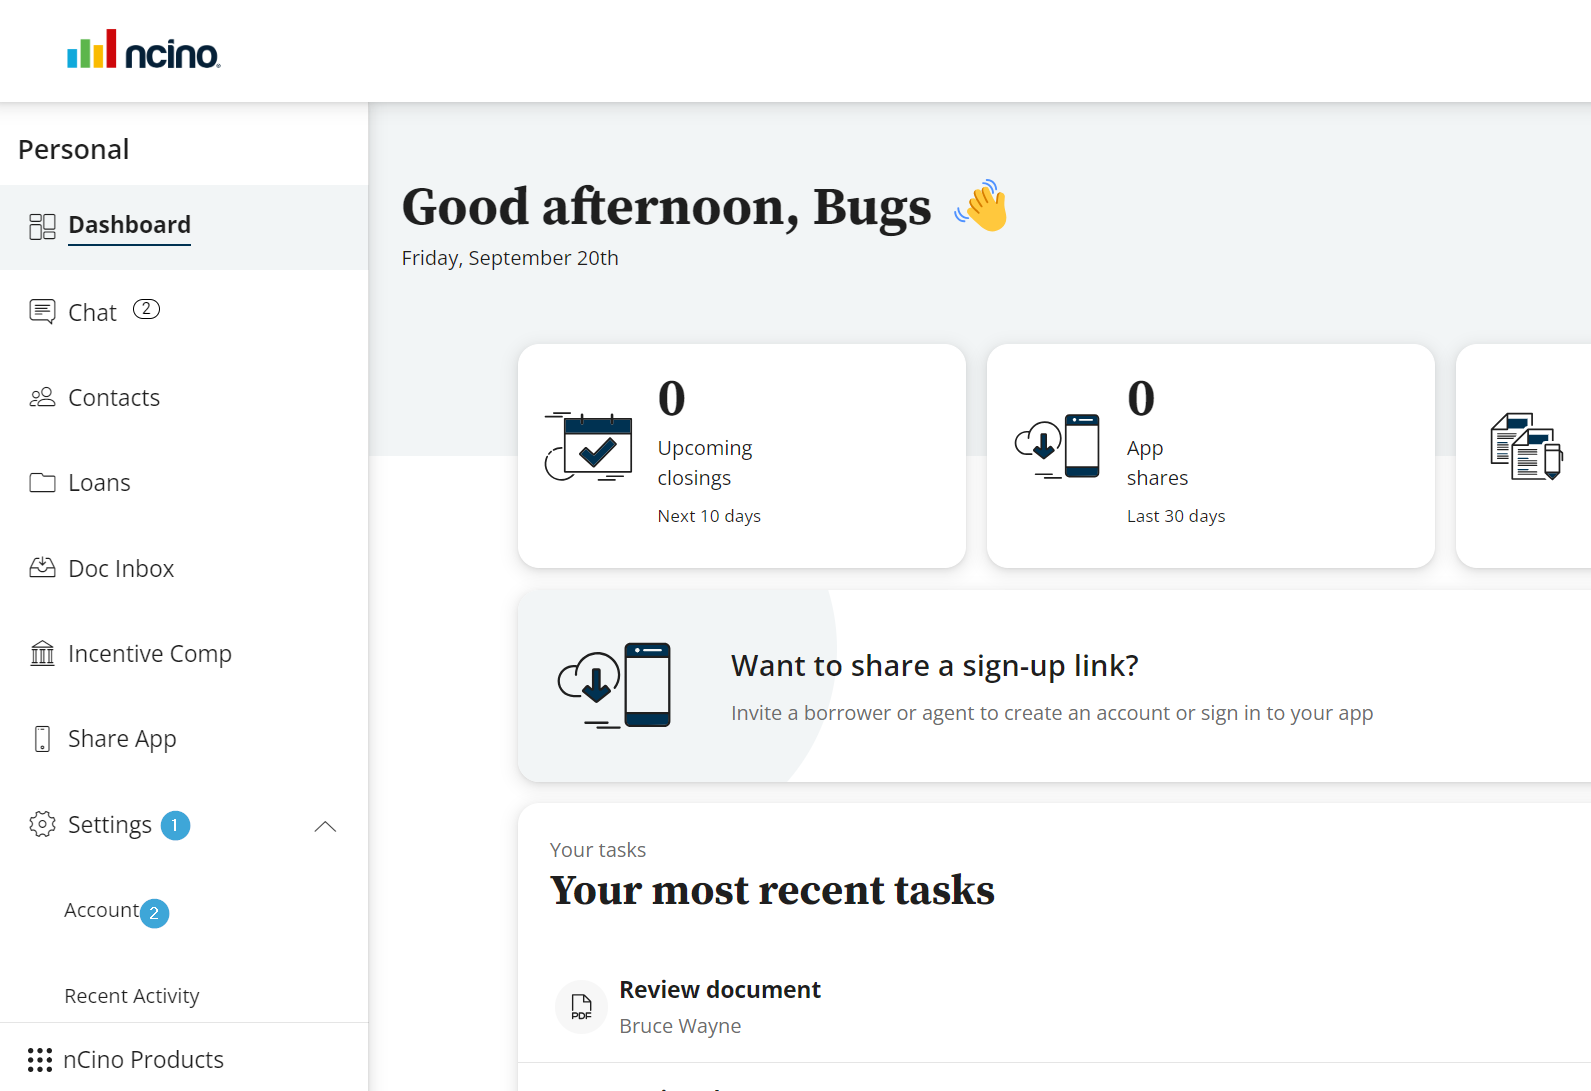This screenshot has width=1591, height=1091.
Task: Click the Chat message icon
Action: [42, 312]
